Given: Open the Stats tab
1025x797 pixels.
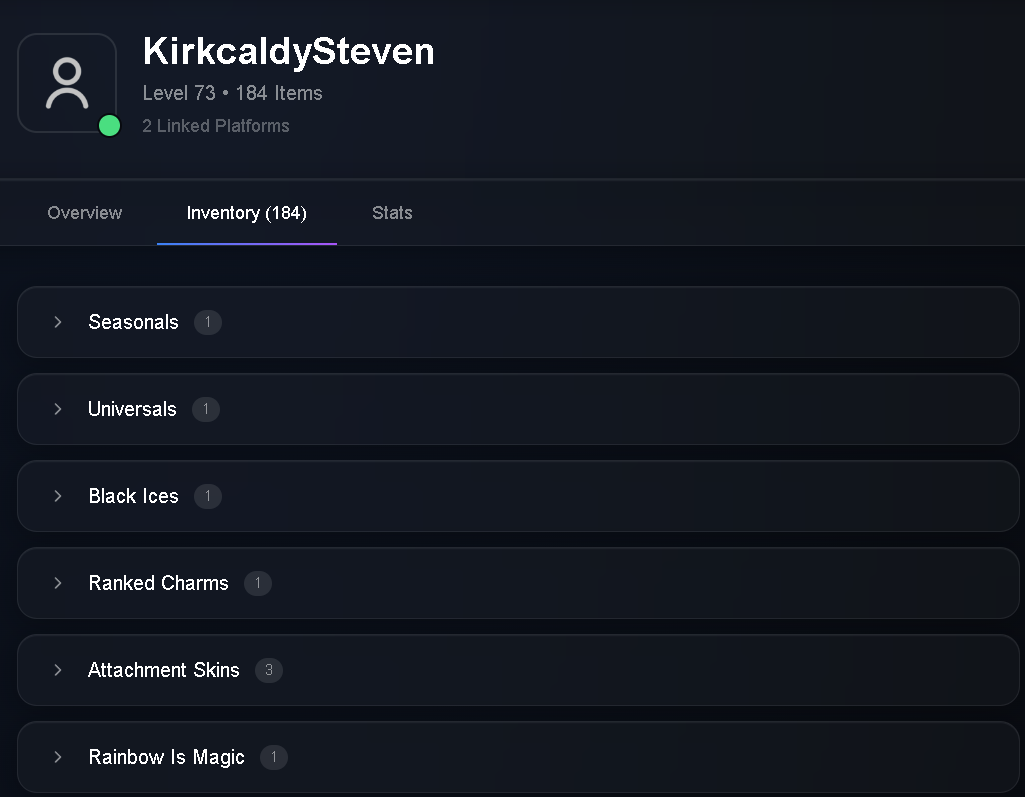Looking at the screenshot, I should (392, 212).
